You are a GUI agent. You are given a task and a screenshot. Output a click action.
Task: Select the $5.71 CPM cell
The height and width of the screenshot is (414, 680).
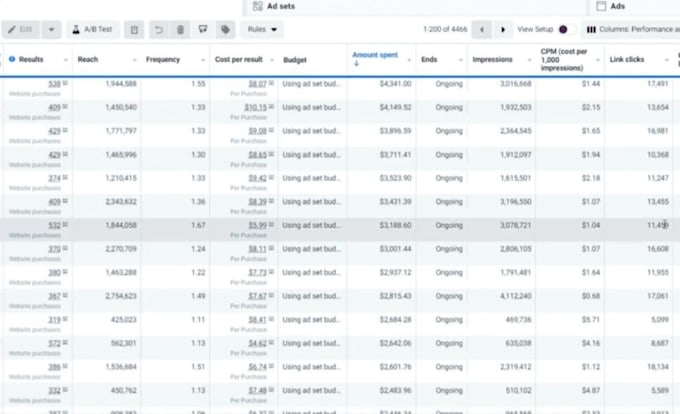tap(591, 319)
